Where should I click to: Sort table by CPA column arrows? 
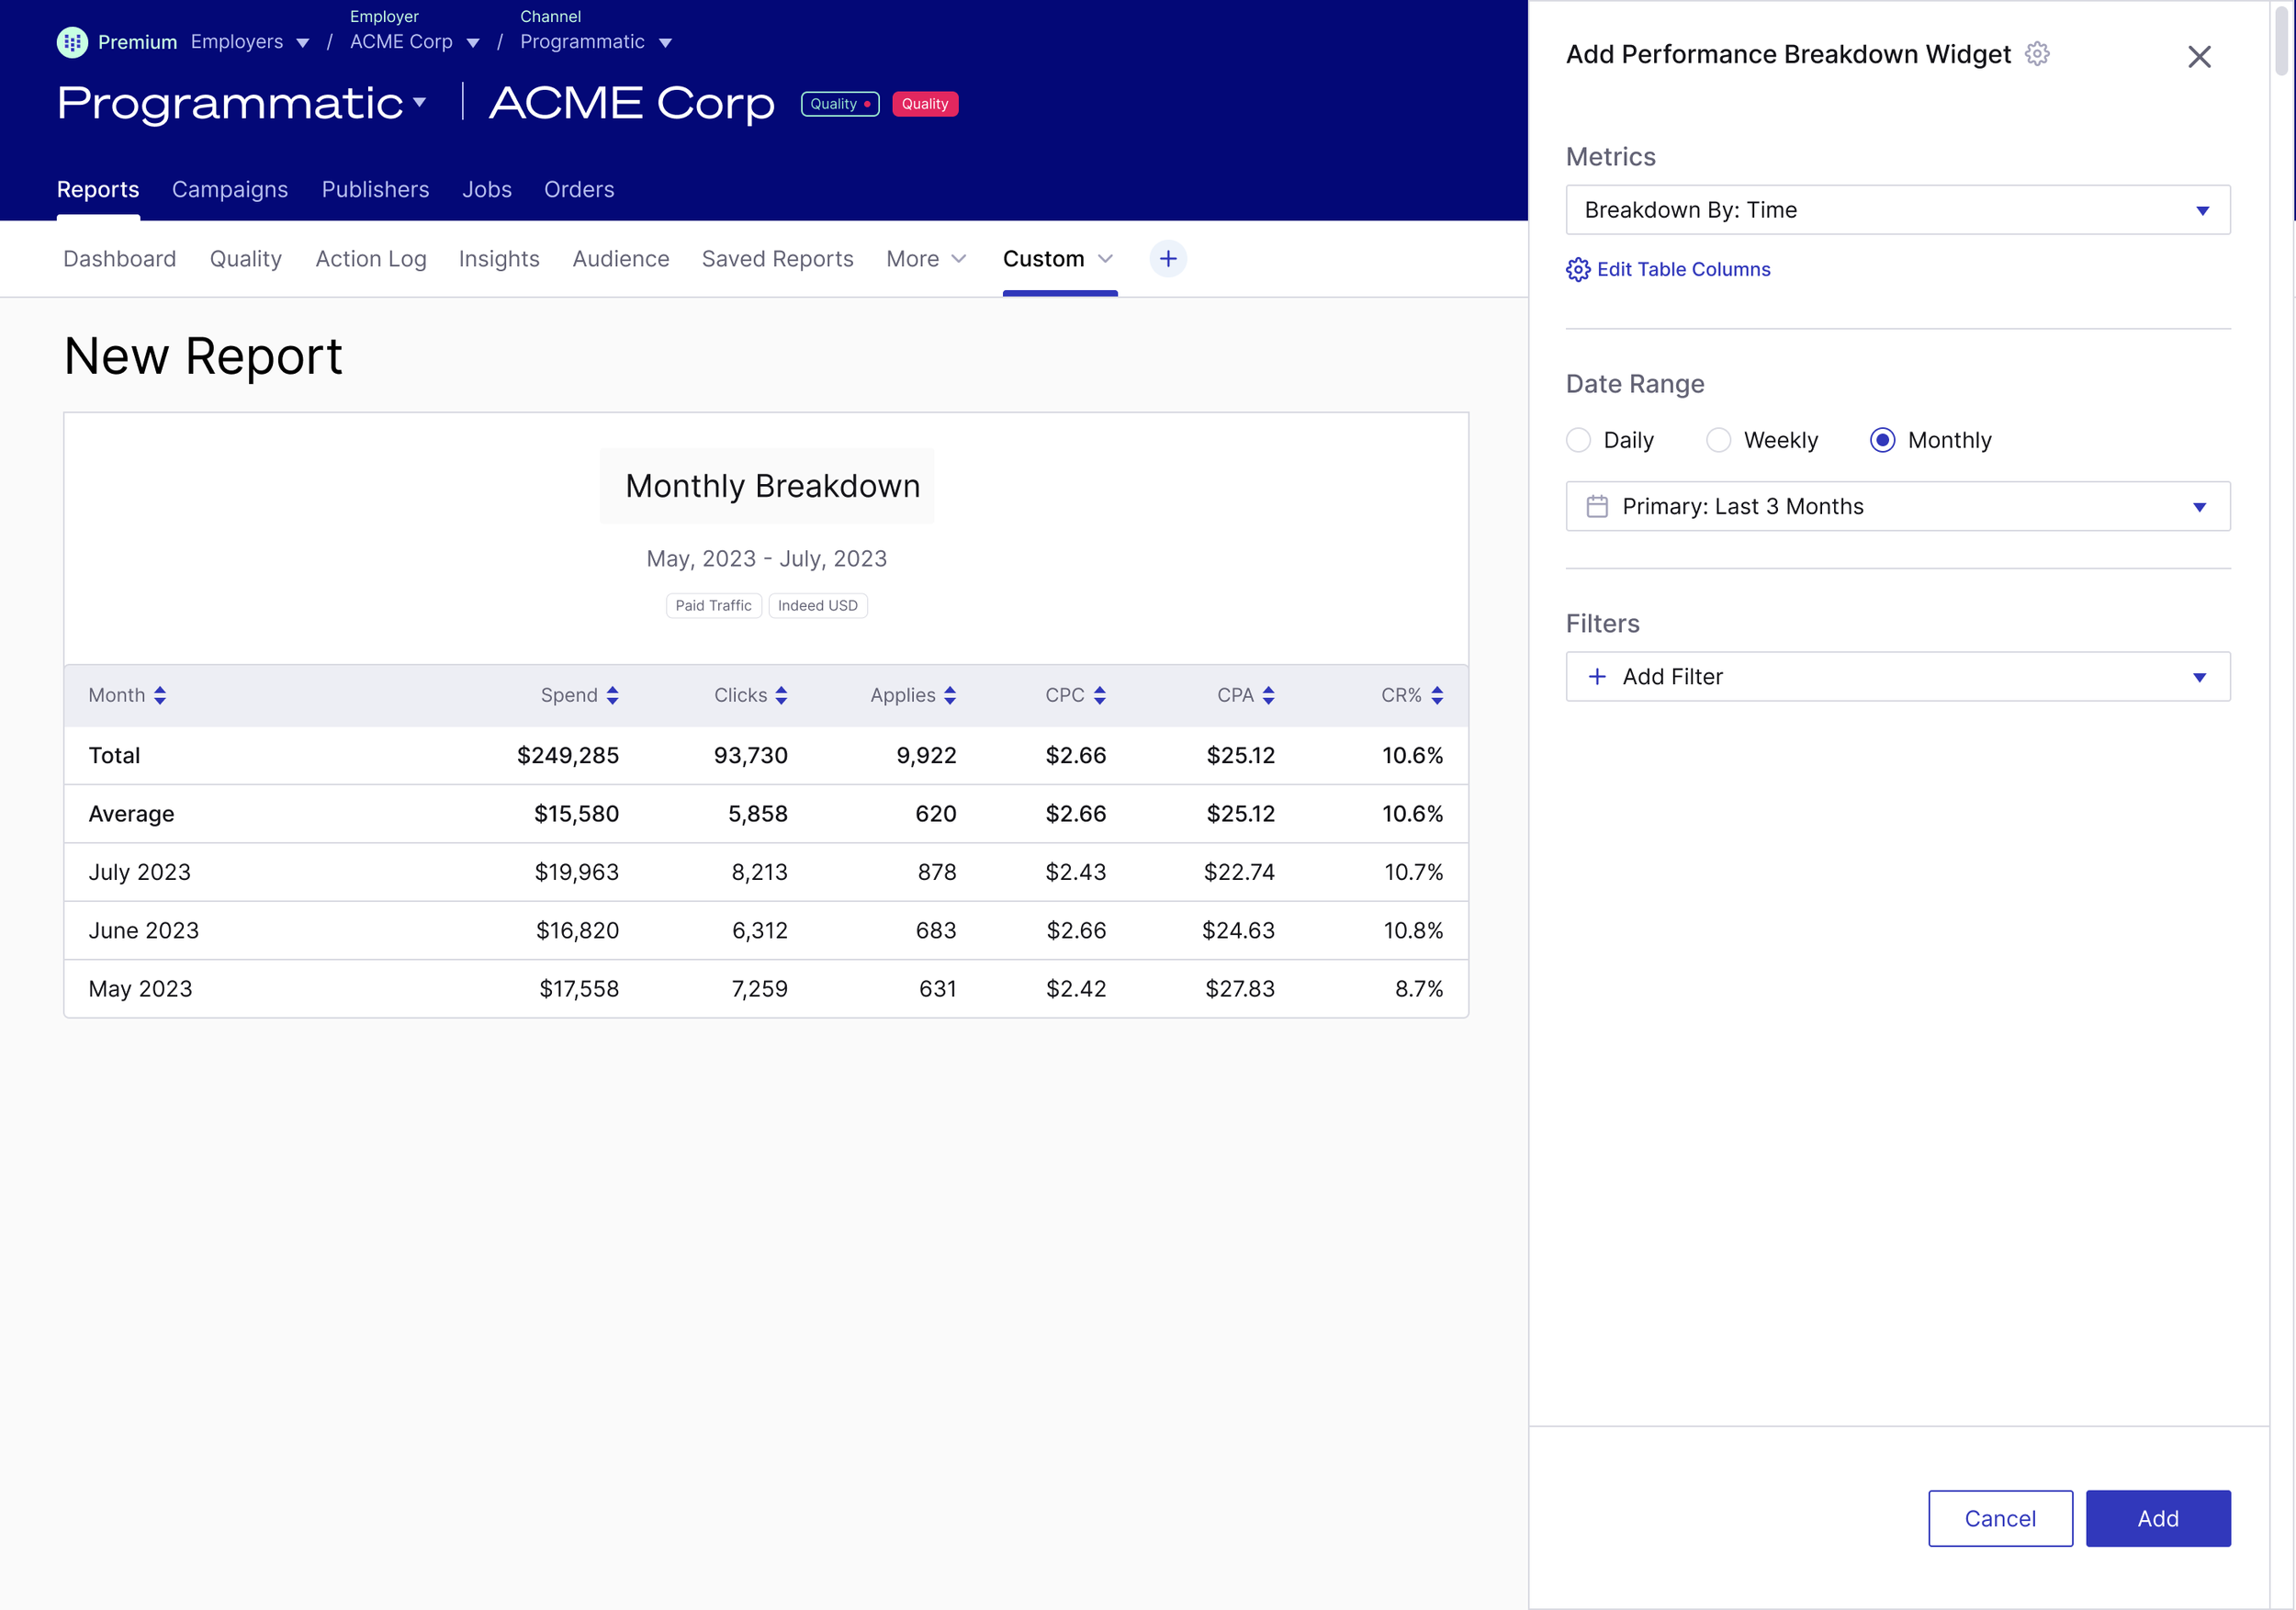(x=1268, y=695)
